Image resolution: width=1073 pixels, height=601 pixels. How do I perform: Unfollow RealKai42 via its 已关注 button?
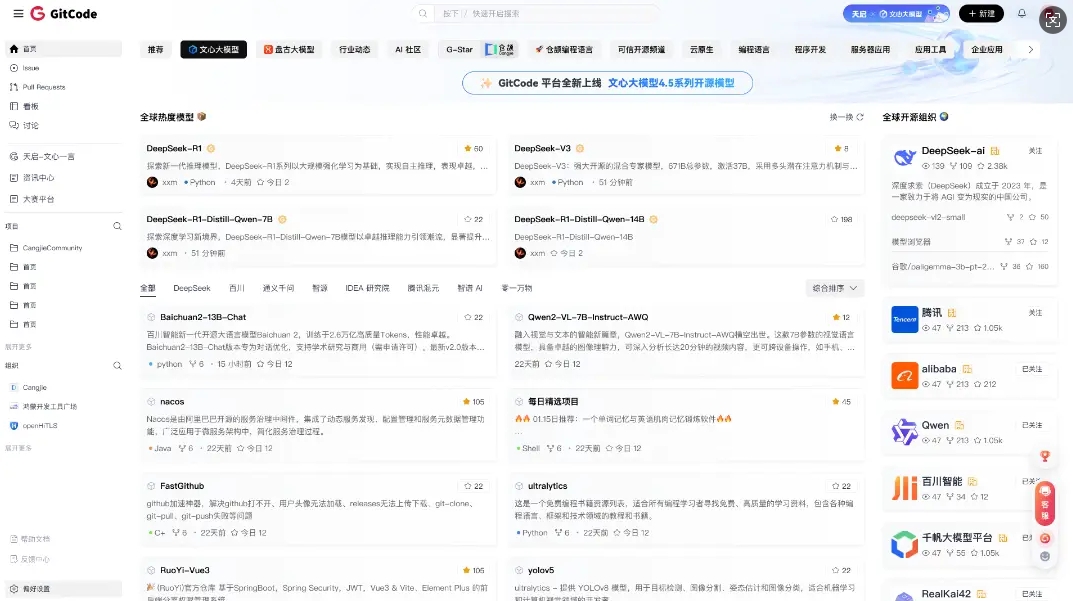coord(1032,594)
